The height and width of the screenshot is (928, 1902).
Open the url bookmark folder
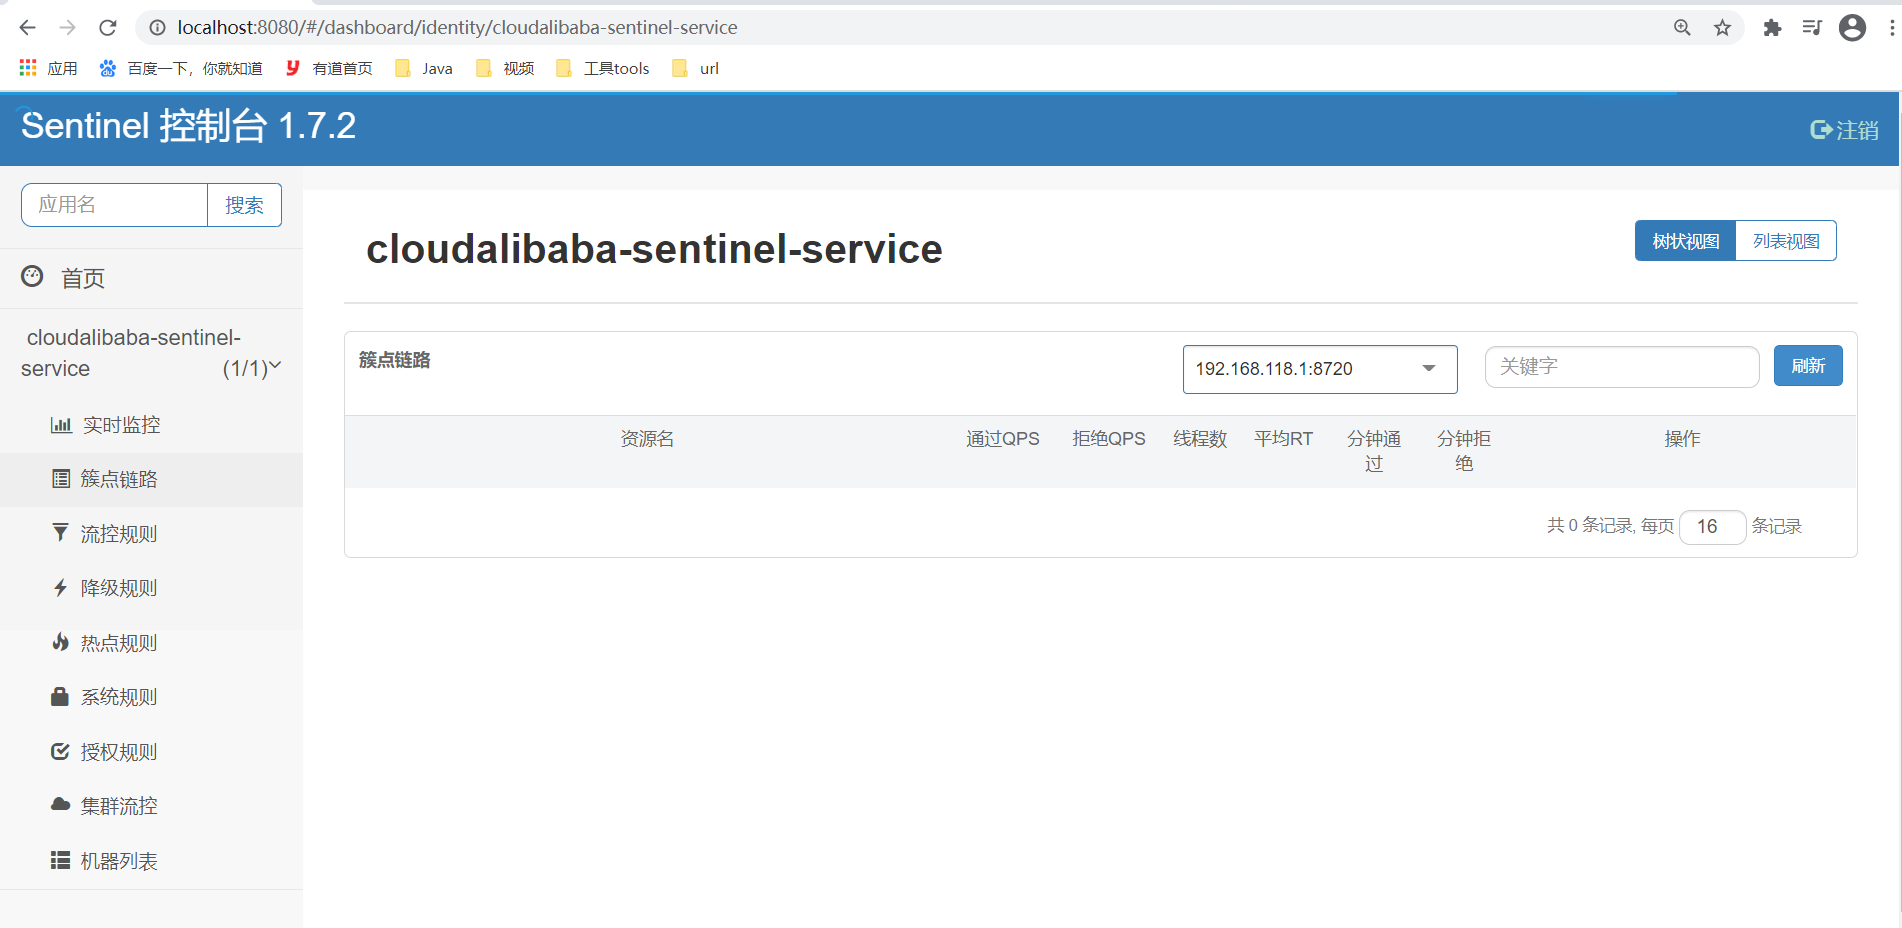tap(696, 68)
